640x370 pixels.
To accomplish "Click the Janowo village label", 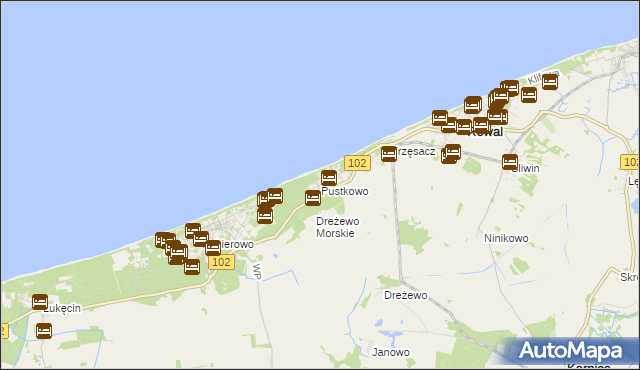I will coord(391,352).
